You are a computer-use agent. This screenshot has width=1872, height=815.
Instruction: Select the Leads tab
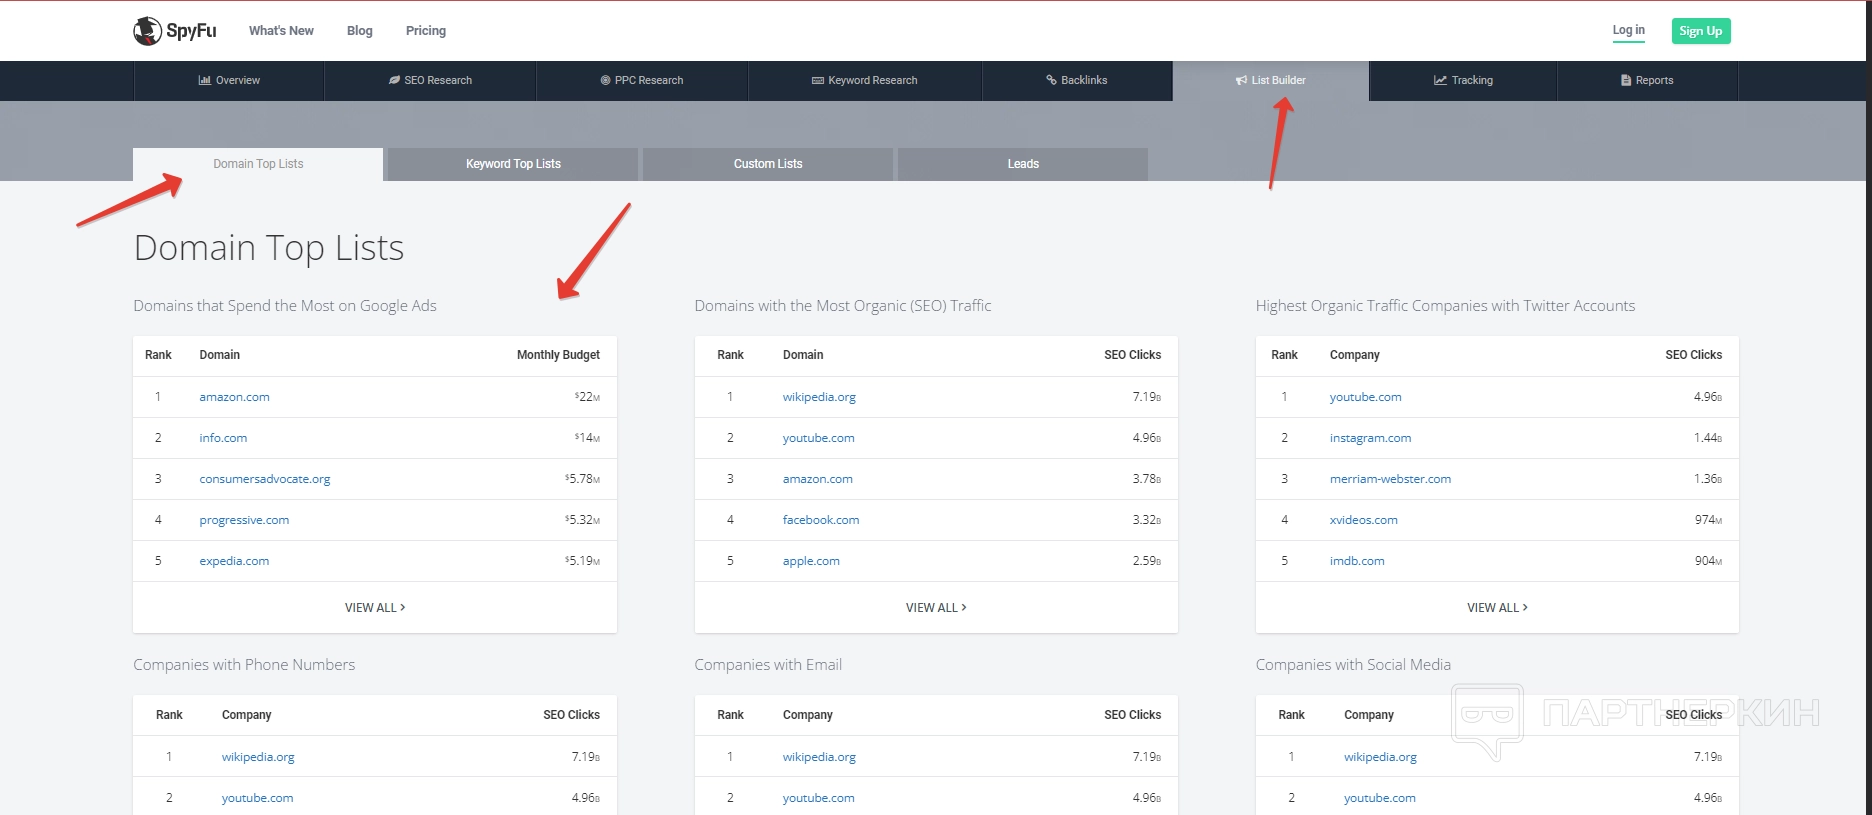click(1023, 164)
